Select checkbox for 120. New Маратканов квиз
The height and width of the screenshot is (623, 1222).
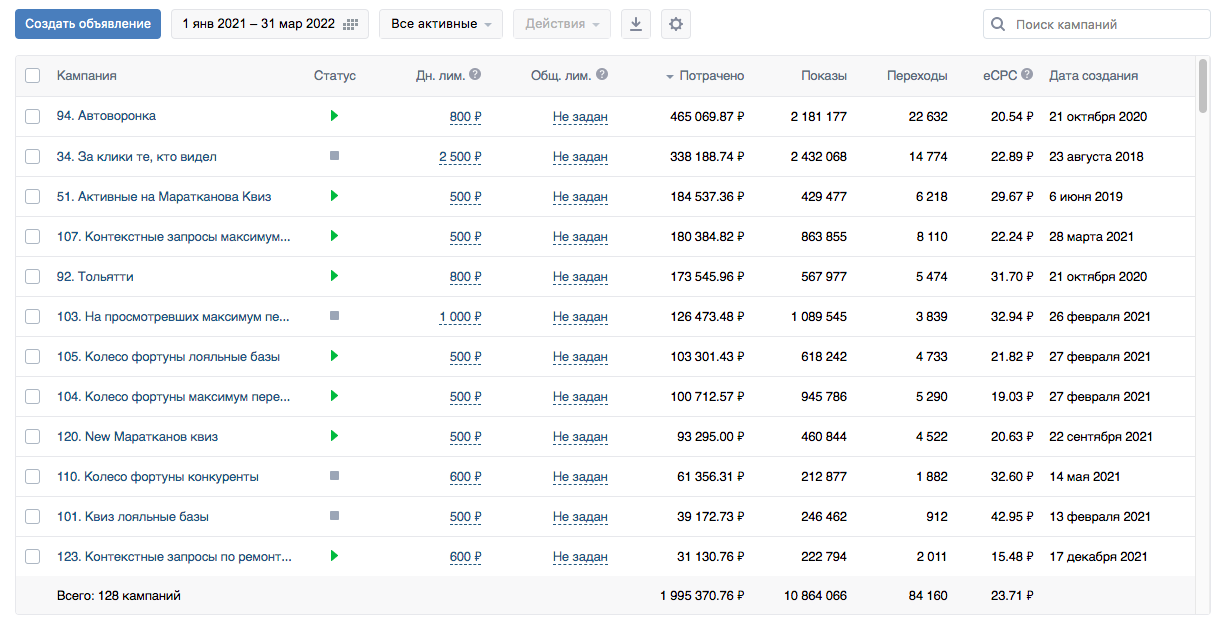[x=33, y=436]
